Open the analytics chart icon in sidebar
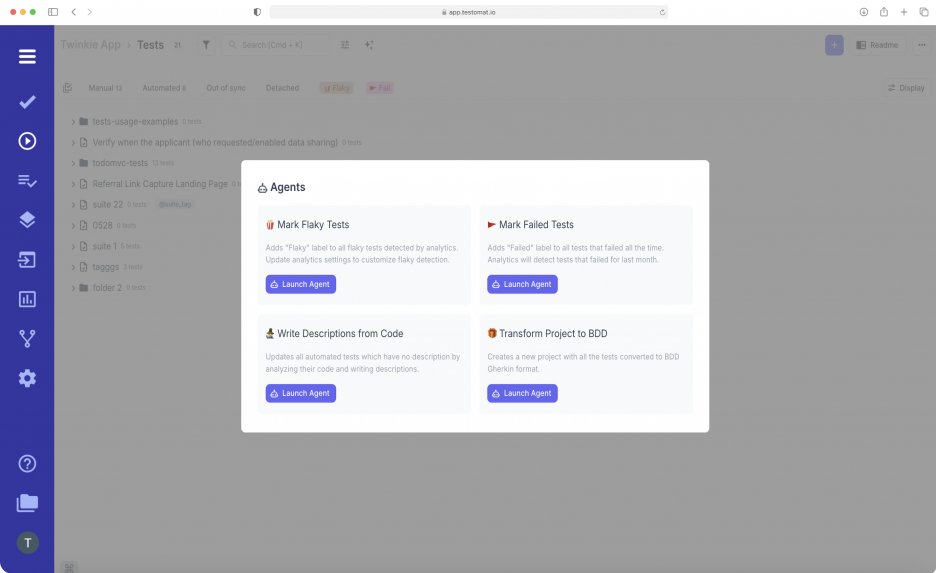The height and width of the screenshot is (573, 936). coord(27,299)
